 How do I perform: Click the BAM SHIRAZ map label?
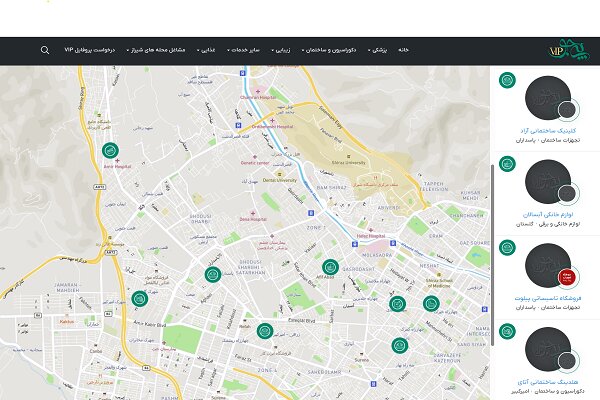pos(331,188)
